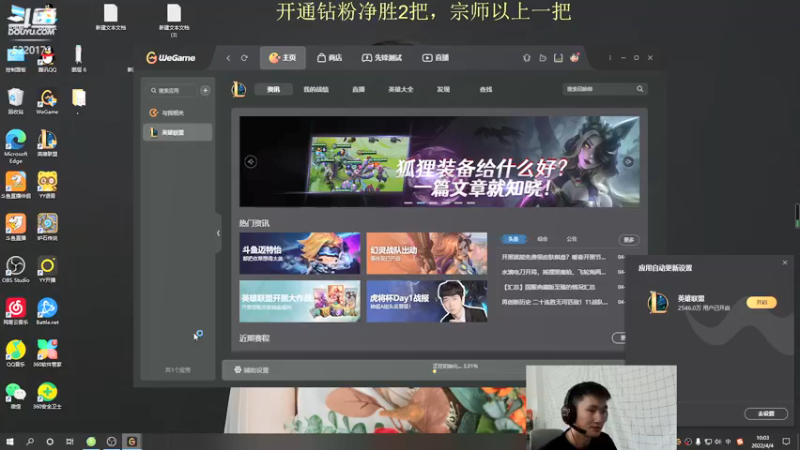
Task: Go back using the WeGame back arrow
Action: [x=228, y=58]
